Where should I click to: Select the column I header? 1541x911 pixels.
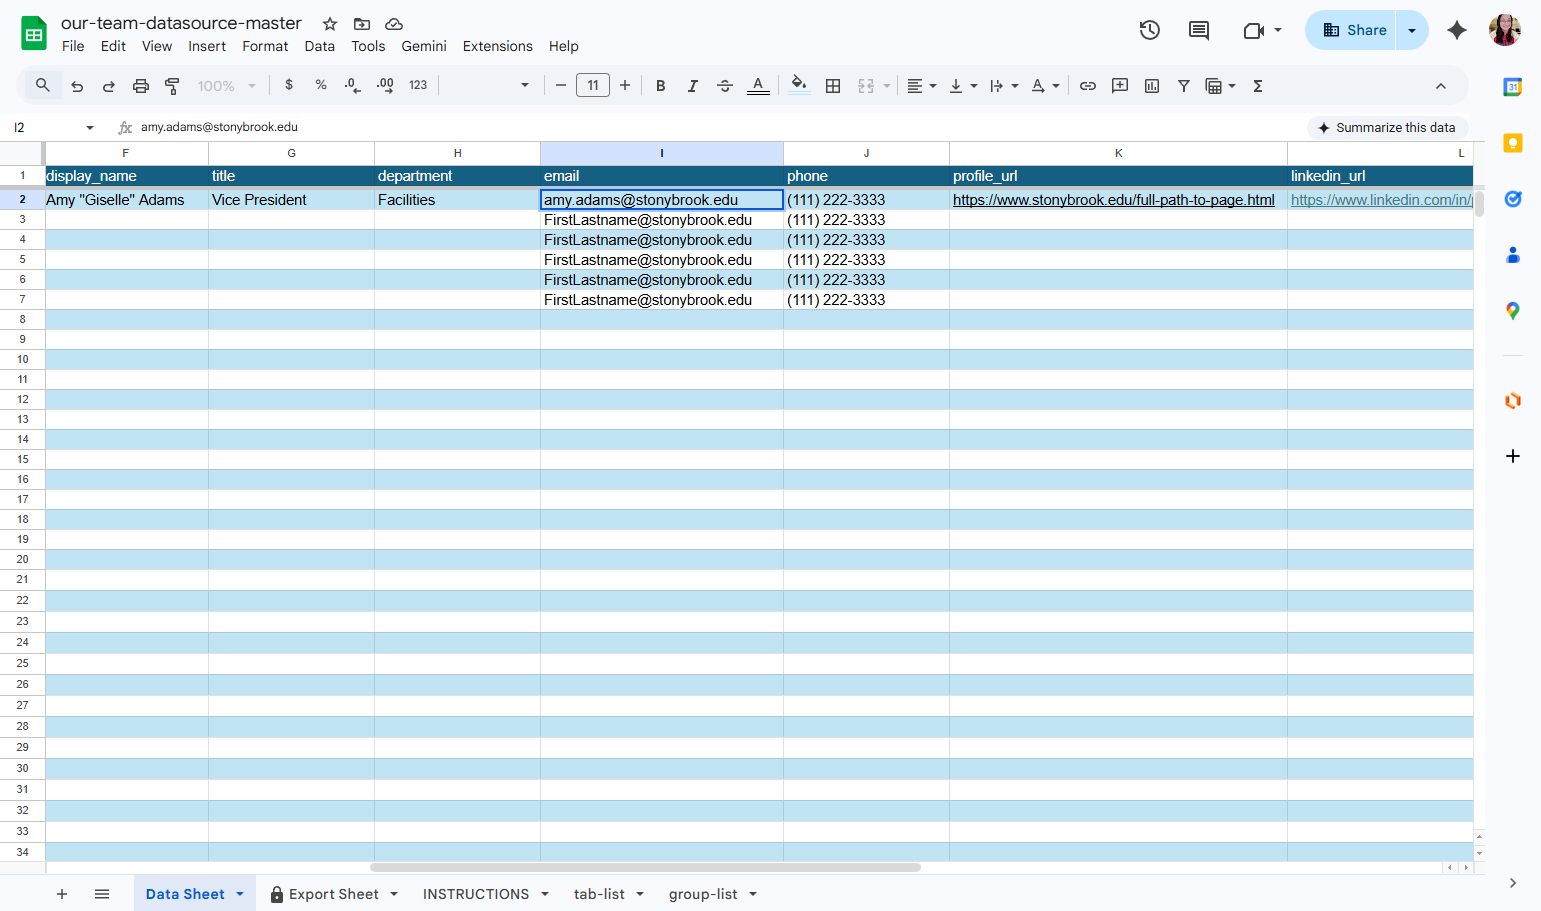click(662, 153)
